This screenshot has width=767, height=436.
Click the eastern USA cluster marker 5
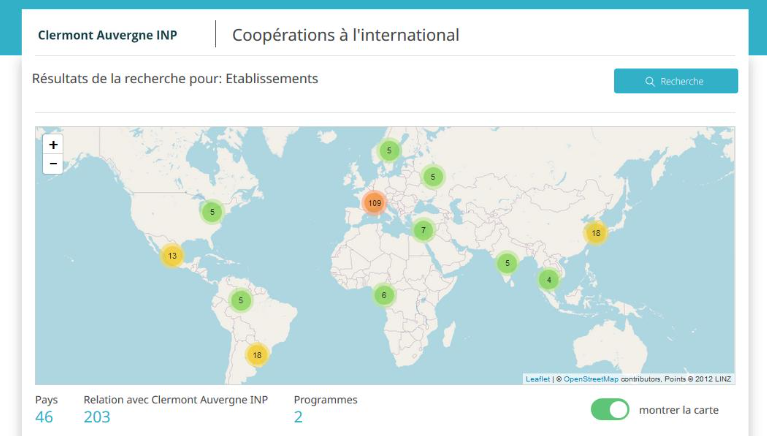pos(212,212)
